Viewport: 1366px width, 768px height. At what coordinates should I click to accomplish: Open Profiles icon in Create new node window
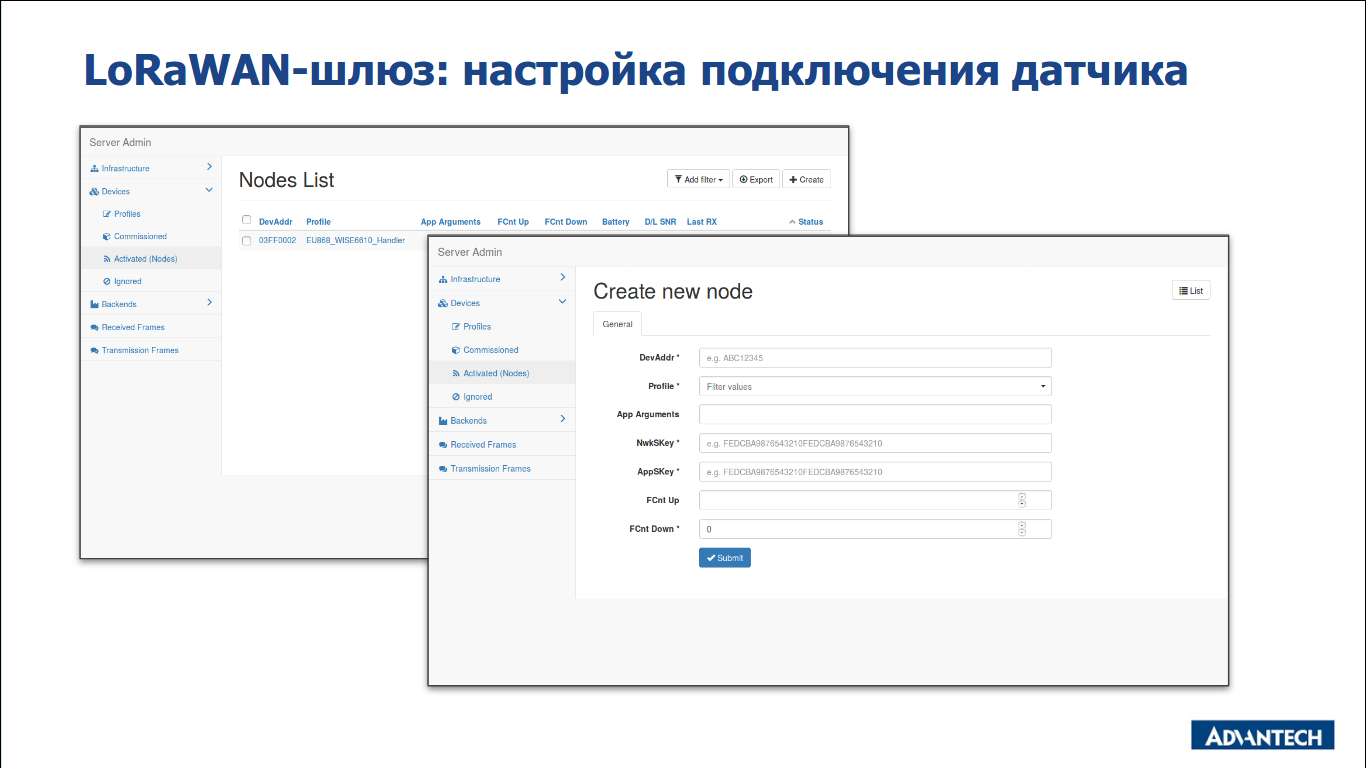point(456,326)
